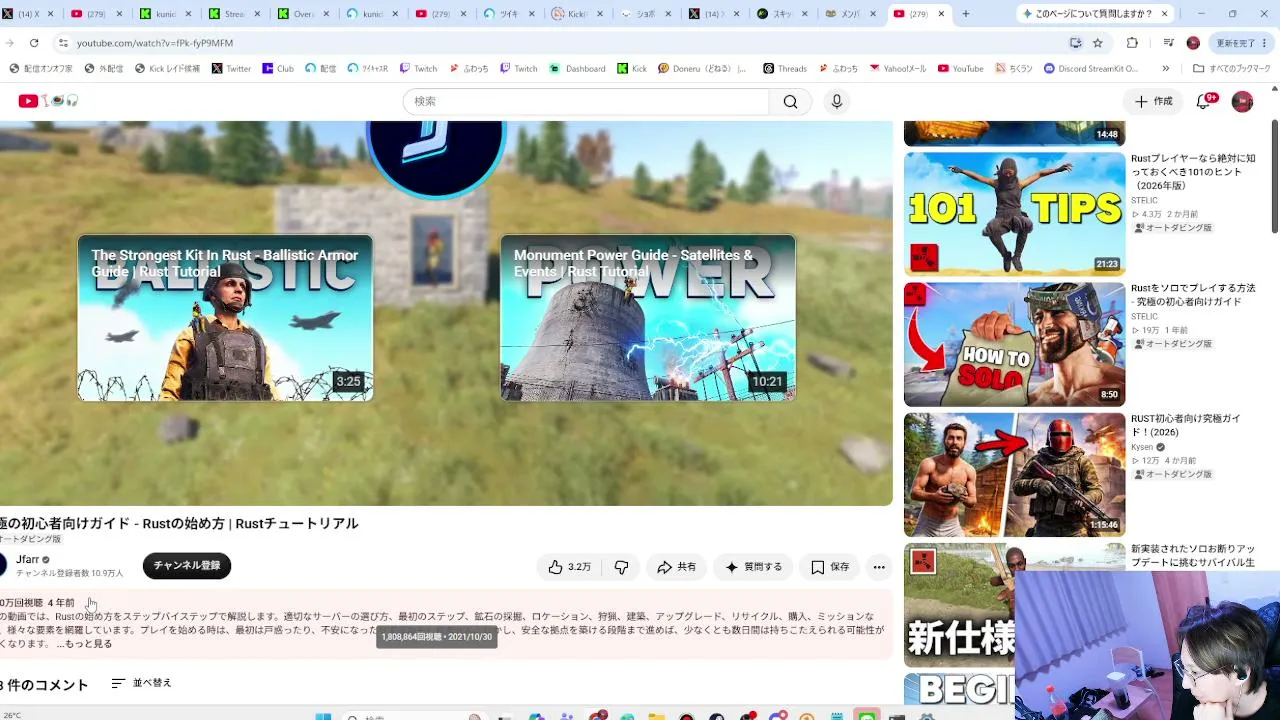
Task: Switch to the Kick tab
Action: [574, 14]
